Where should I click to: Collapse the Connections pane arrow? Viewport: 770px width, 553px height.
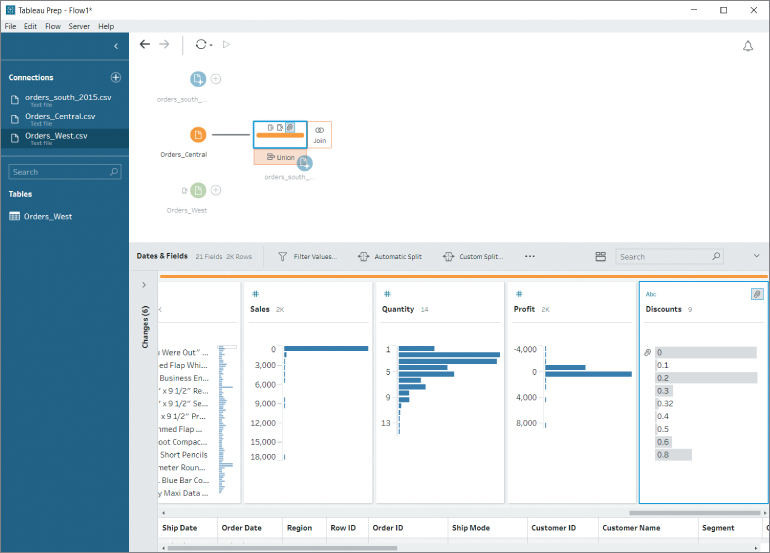pyautogui.click(x=116, y=46)
